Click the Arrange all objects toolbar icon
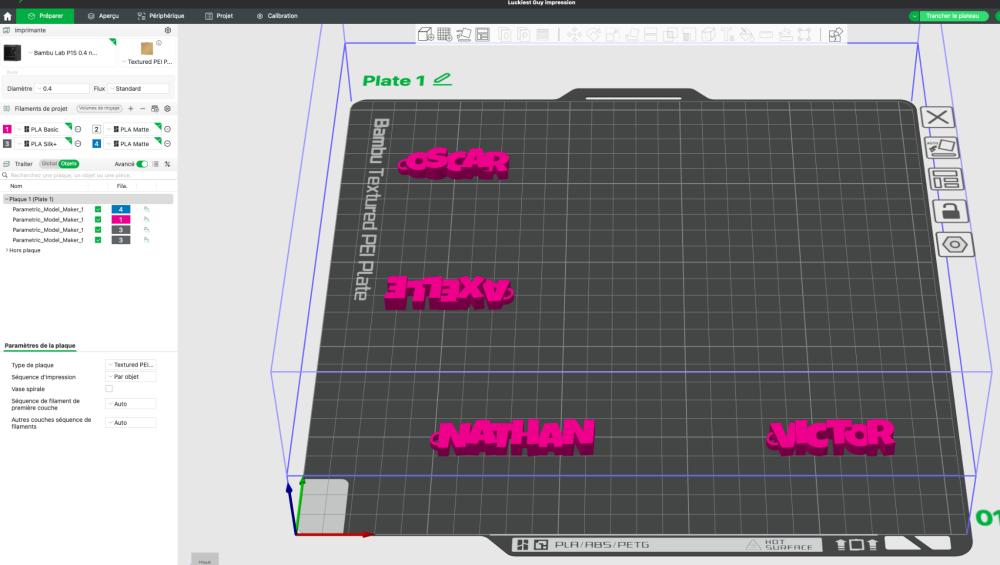The height and width of the screenshot is (565, 1000). click(x=483, y=34)
